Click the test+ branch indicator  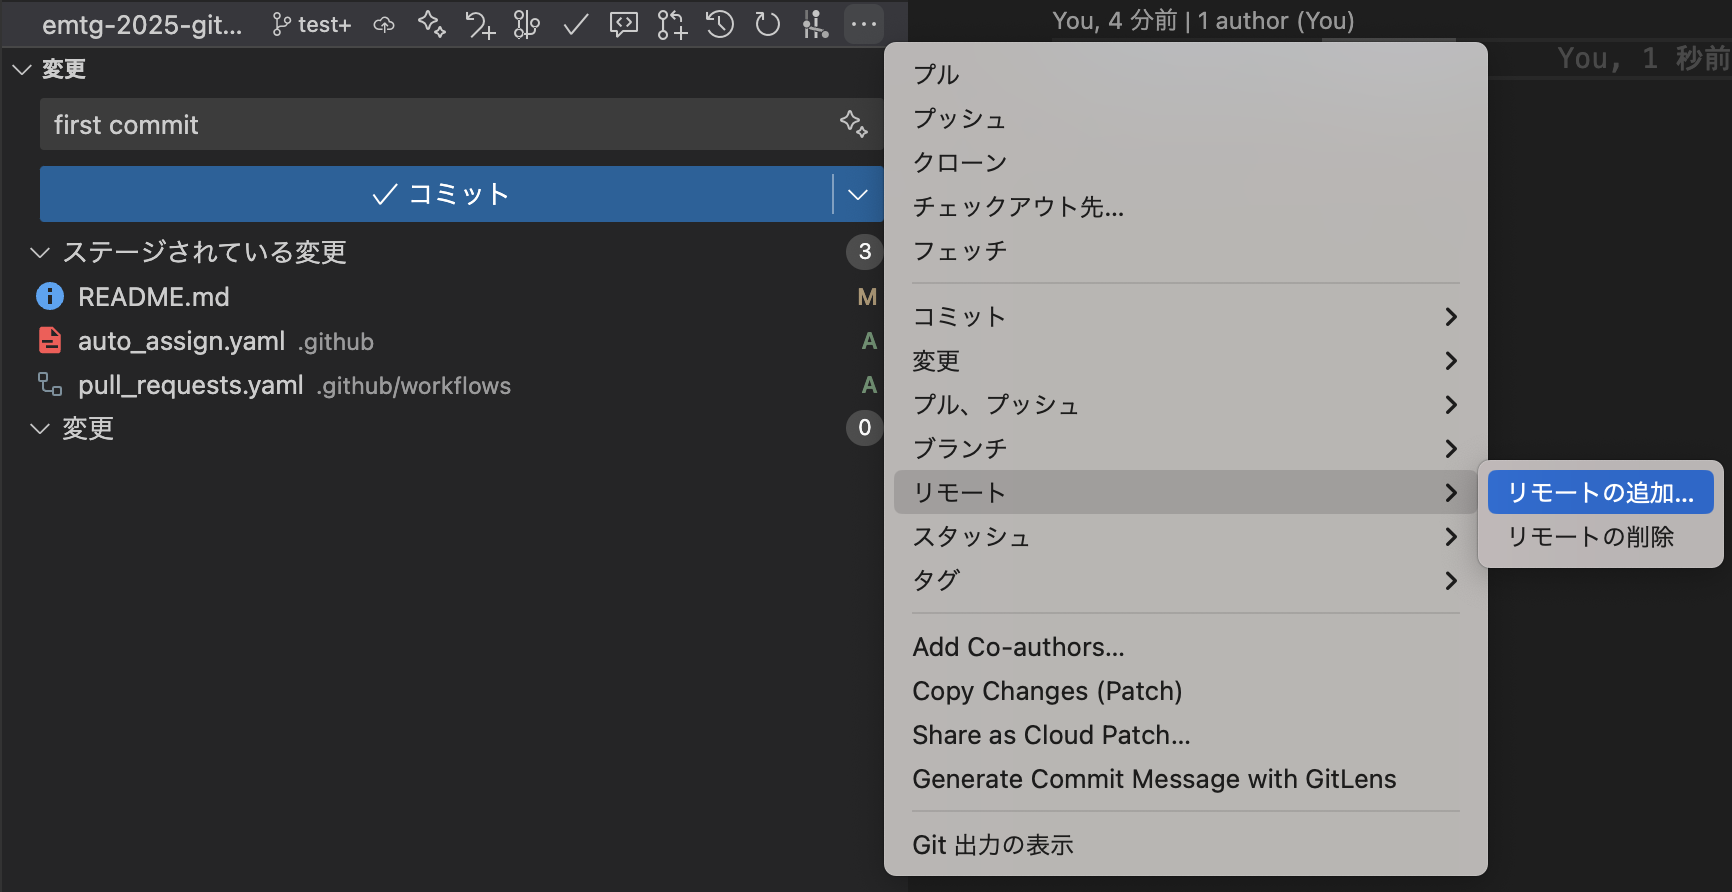pos(311,24)
